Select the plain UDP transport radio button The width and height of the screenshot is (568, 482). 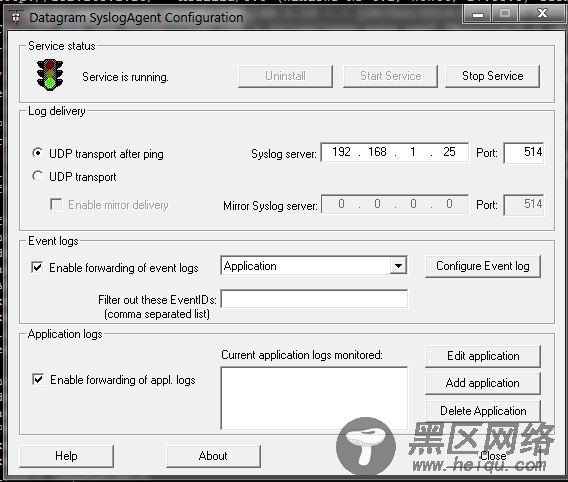pos(37,176)
